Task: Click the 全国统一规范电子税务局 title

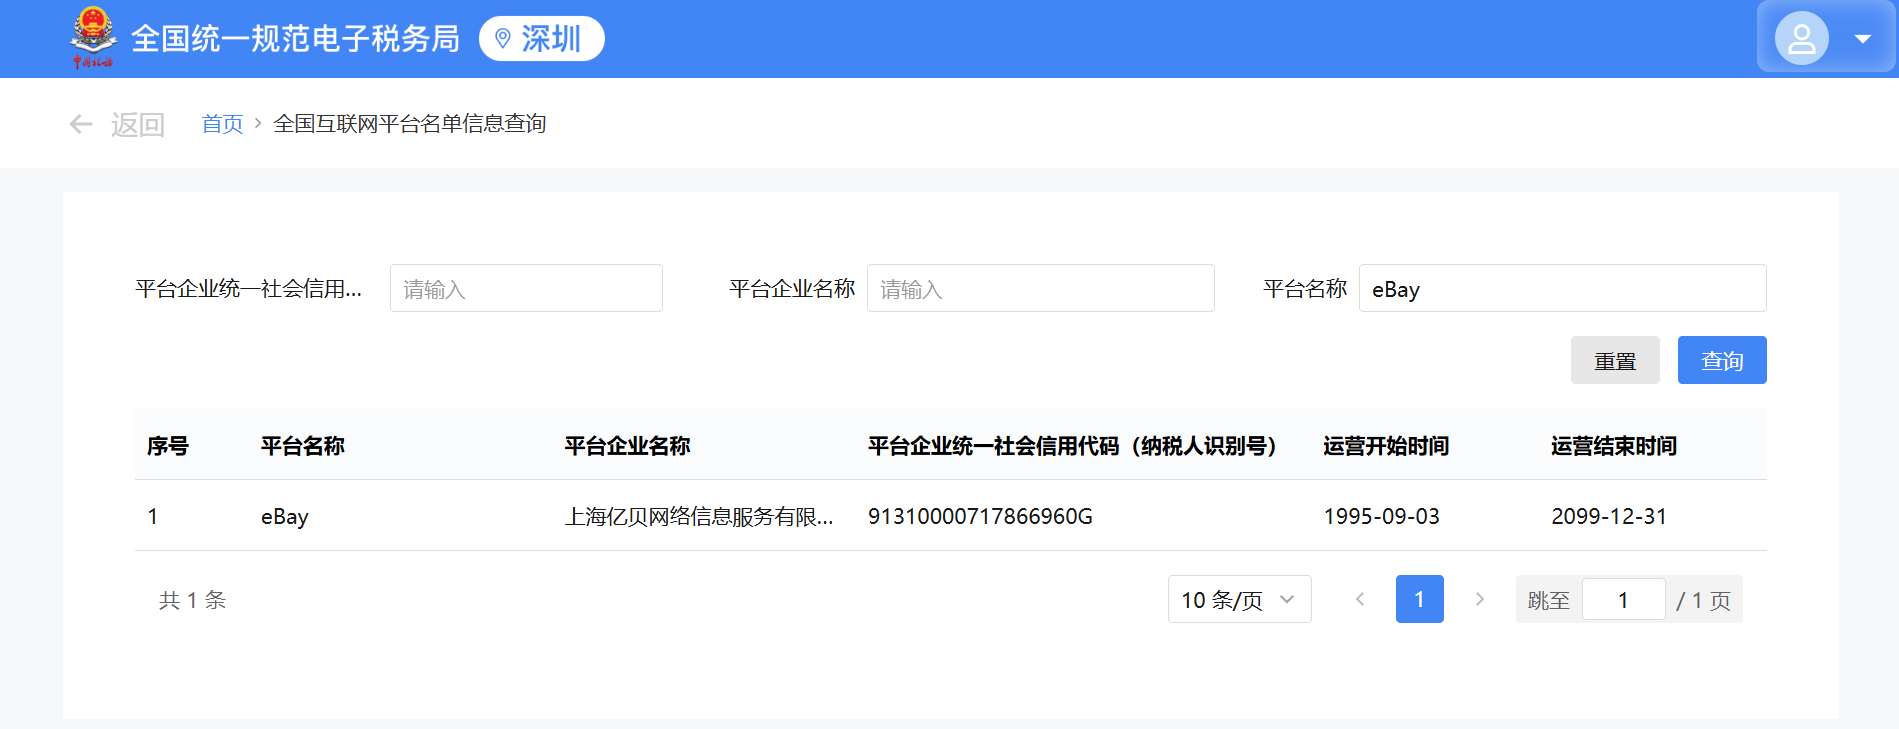Action: 296,39
